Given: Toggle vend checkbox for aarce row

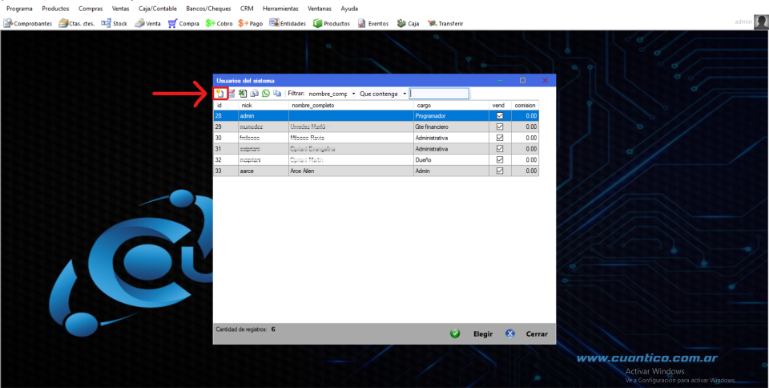Looking at the screenshot, I should pos(500,171).
